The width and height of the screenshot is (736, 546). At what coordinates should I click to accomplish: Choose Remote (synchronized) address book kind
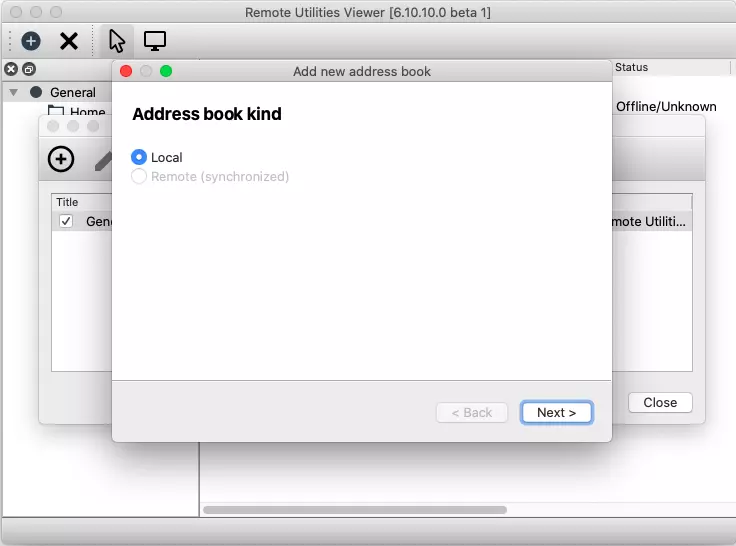coord(139,177)
